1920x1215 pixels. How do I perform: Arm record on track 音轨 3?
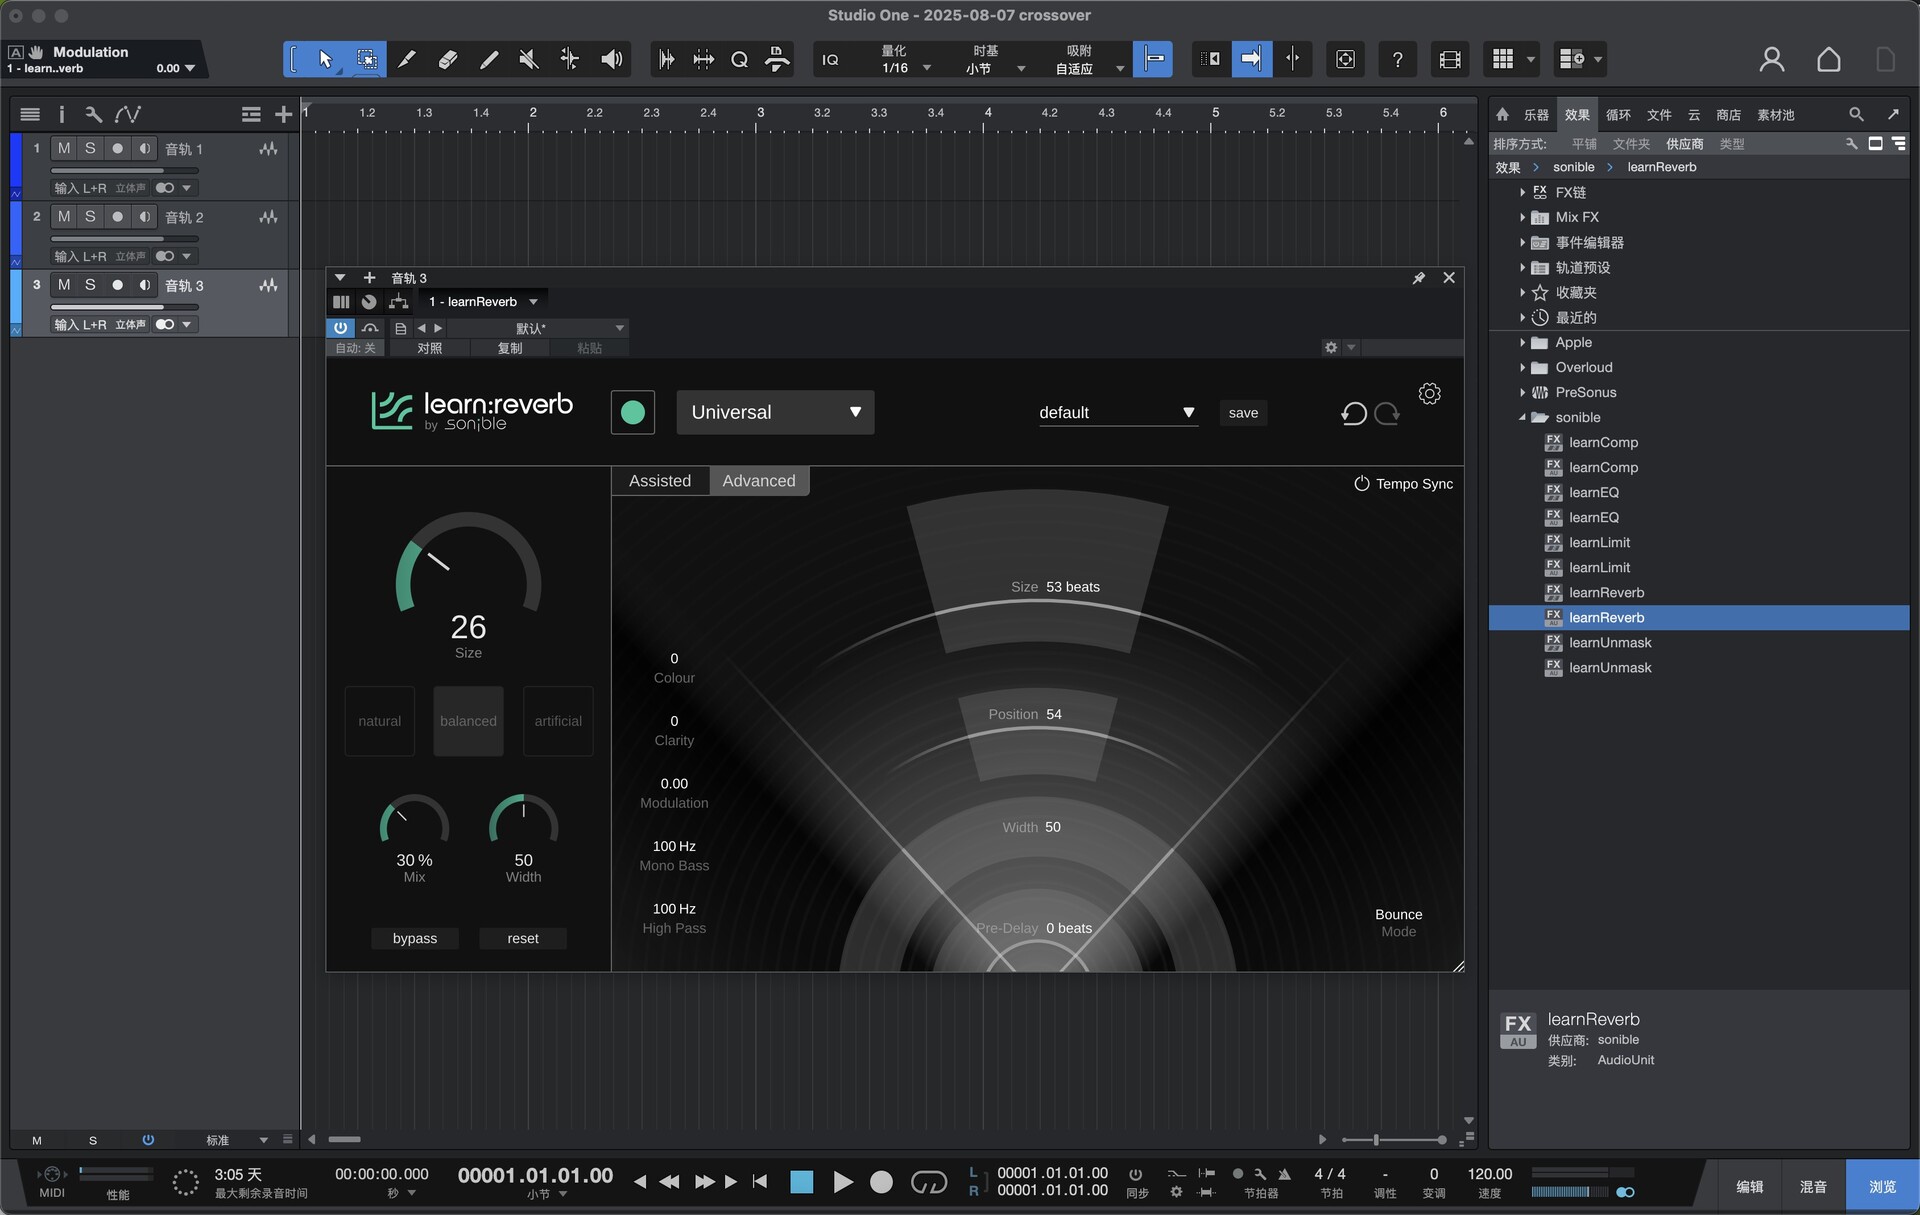click(117, 285)
